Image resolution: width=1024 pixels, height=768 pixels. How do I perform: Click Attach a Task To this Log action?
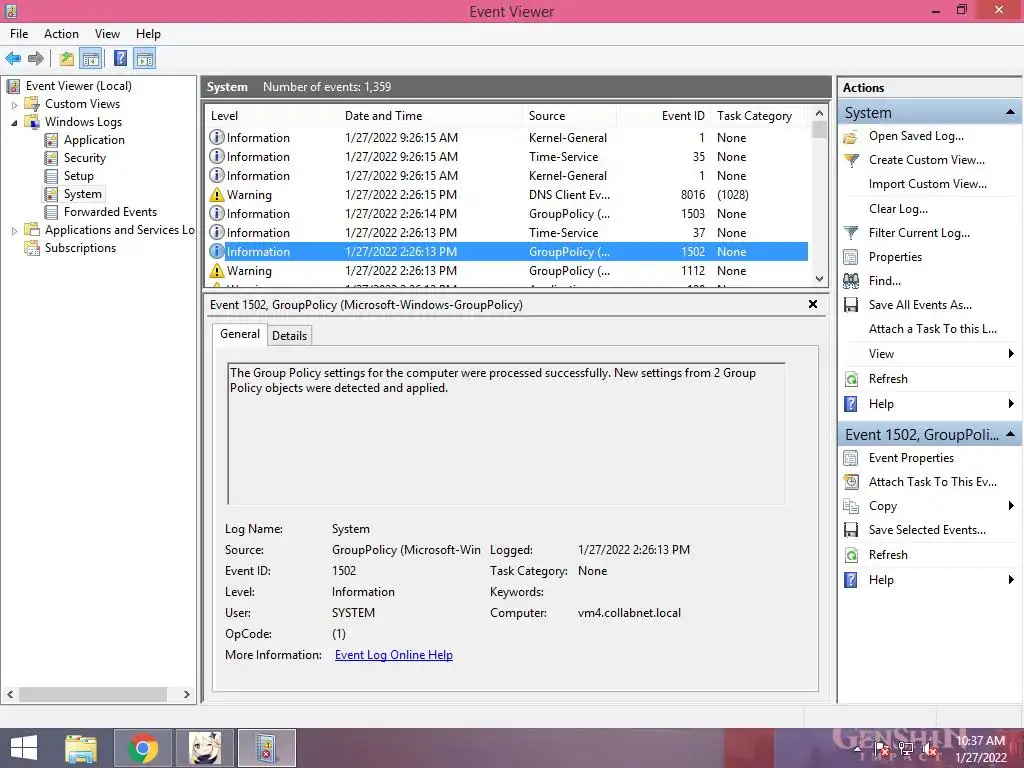click(x=933, y=329)
